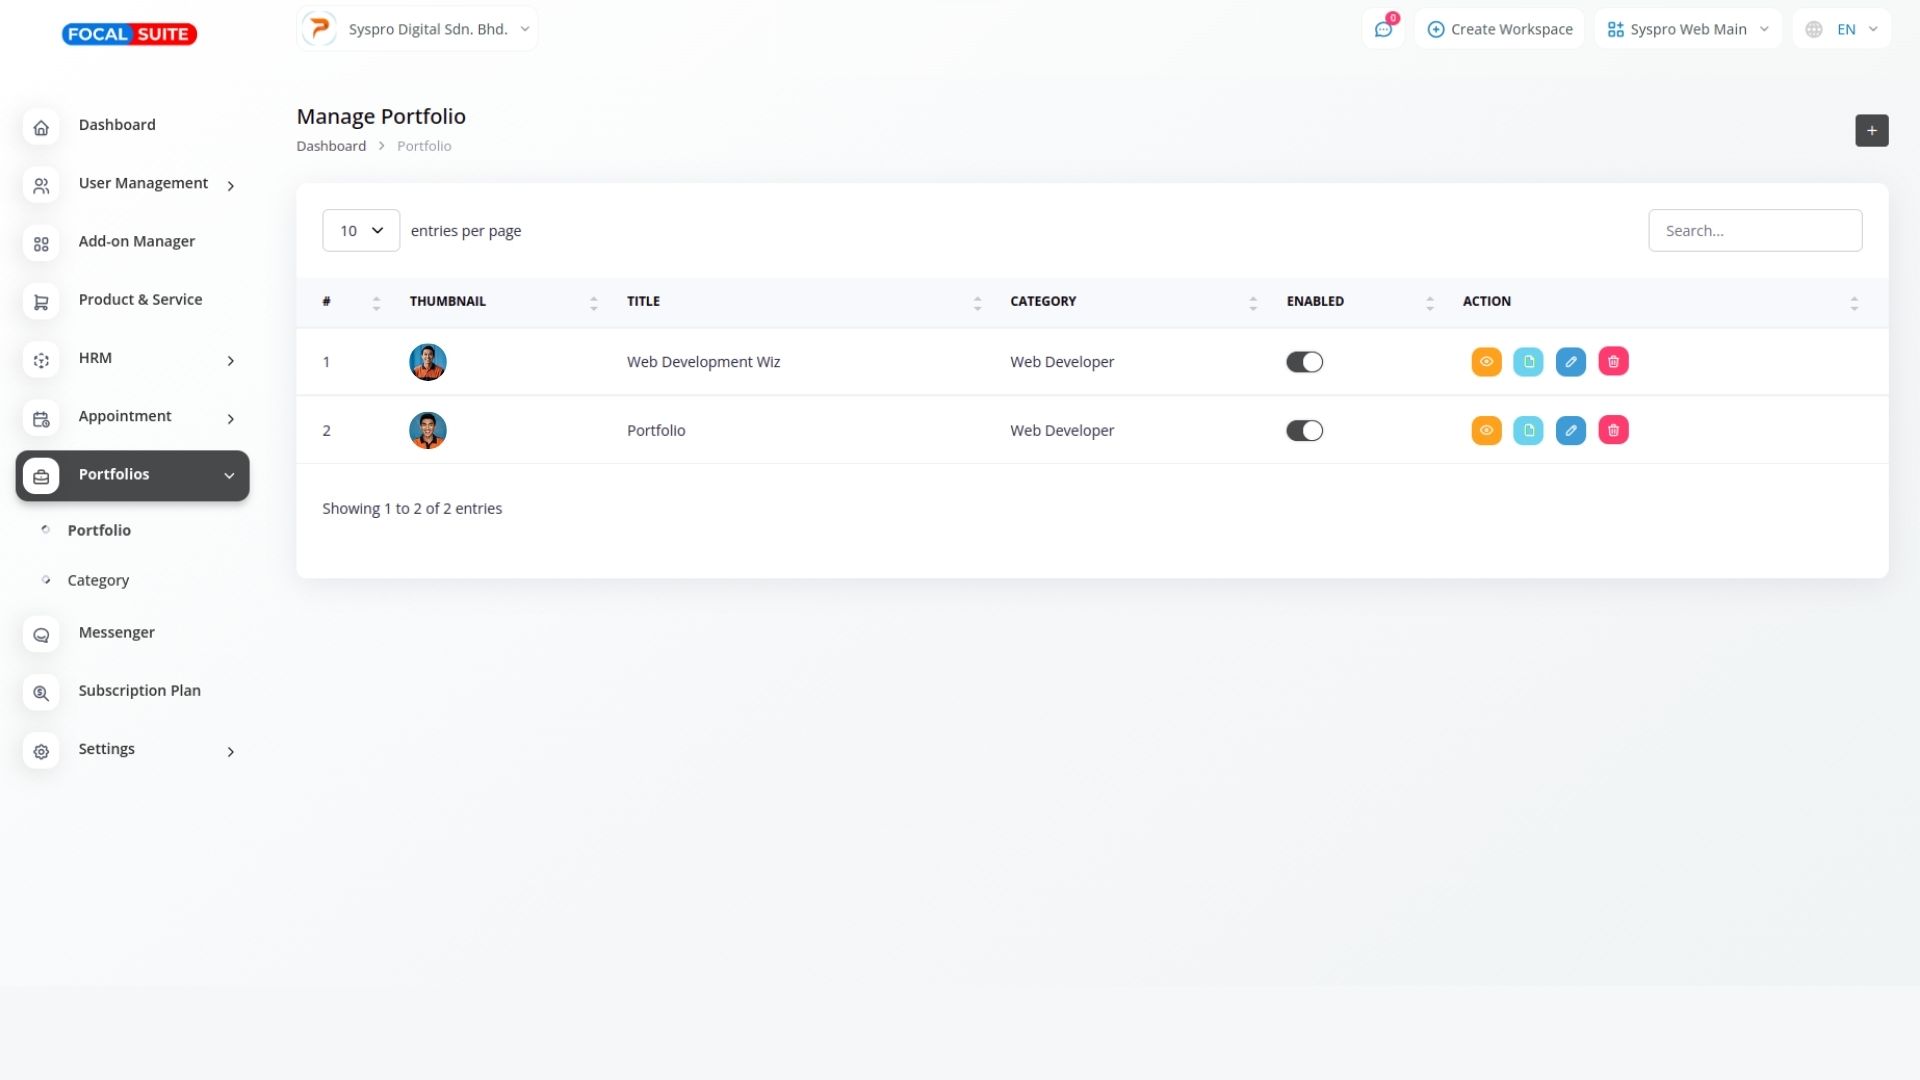Image resolution: width=1920 pixels, height=1080 pixels.
Task: Delete the second portfolio with the trash icon
Action: coord(1613,431)
